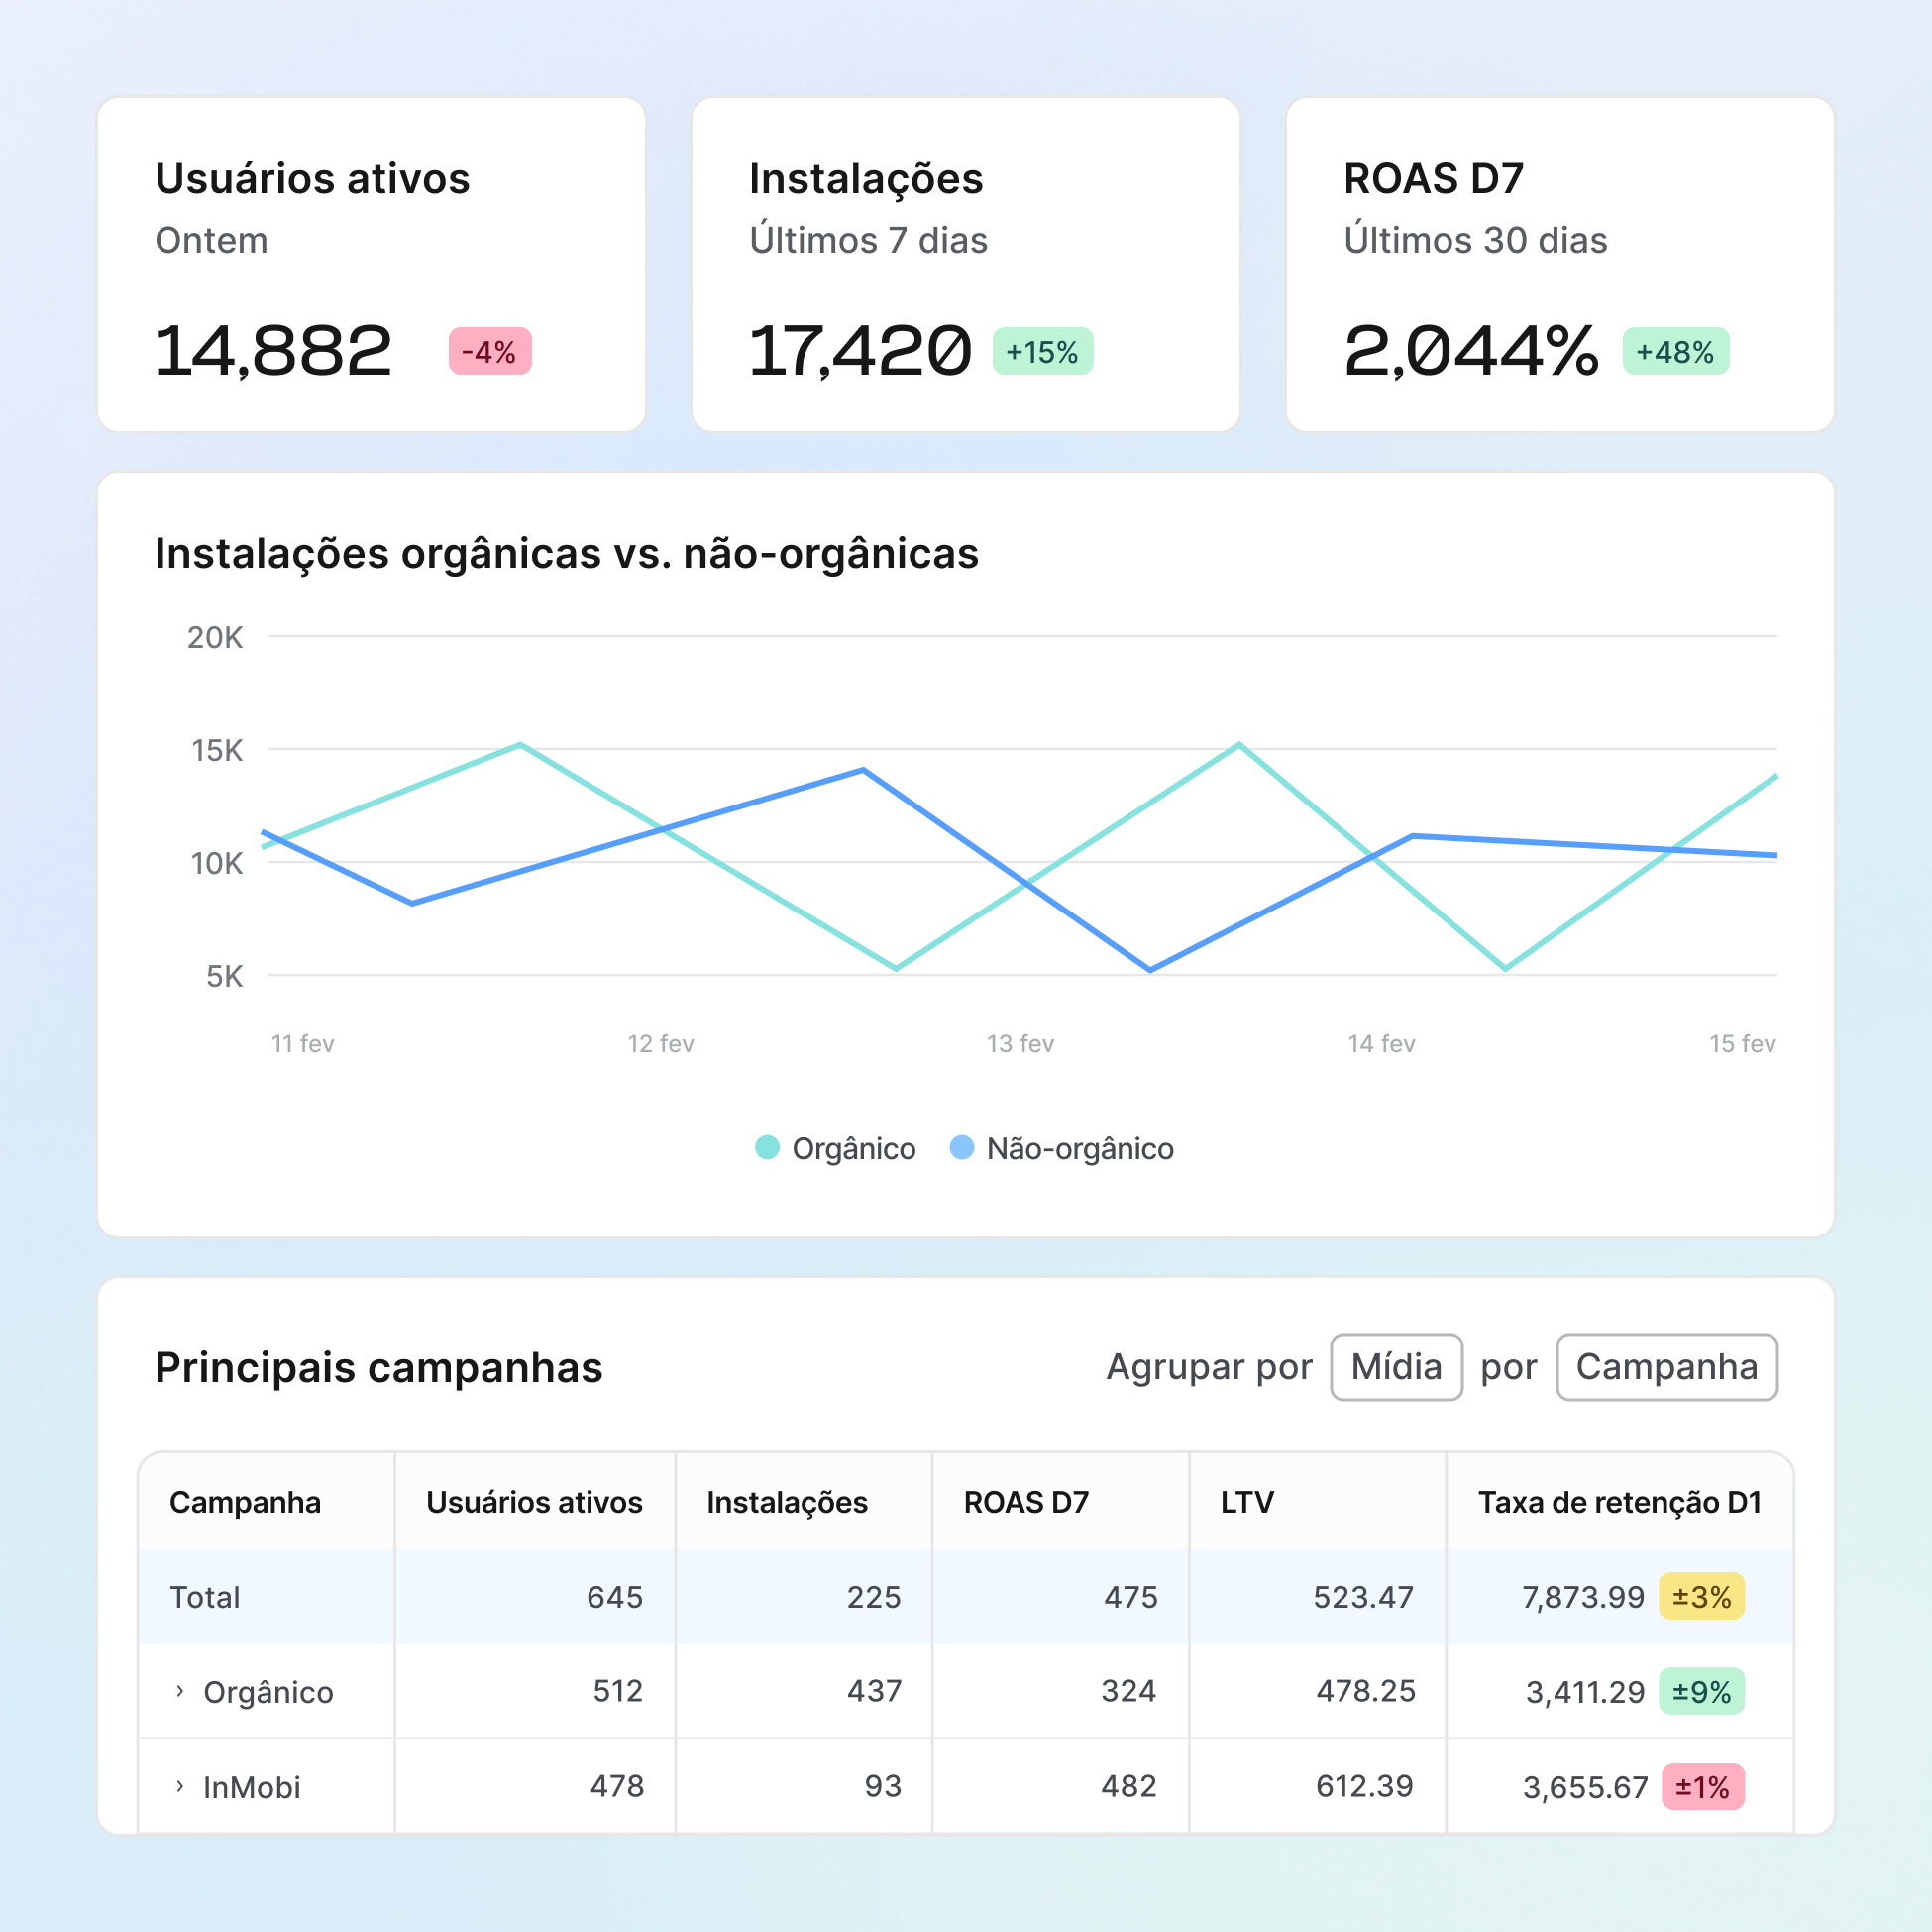Open the Mídia group-by dropdown
This screenshot has width=1932, height=1932.
tap(1396, 1367)
